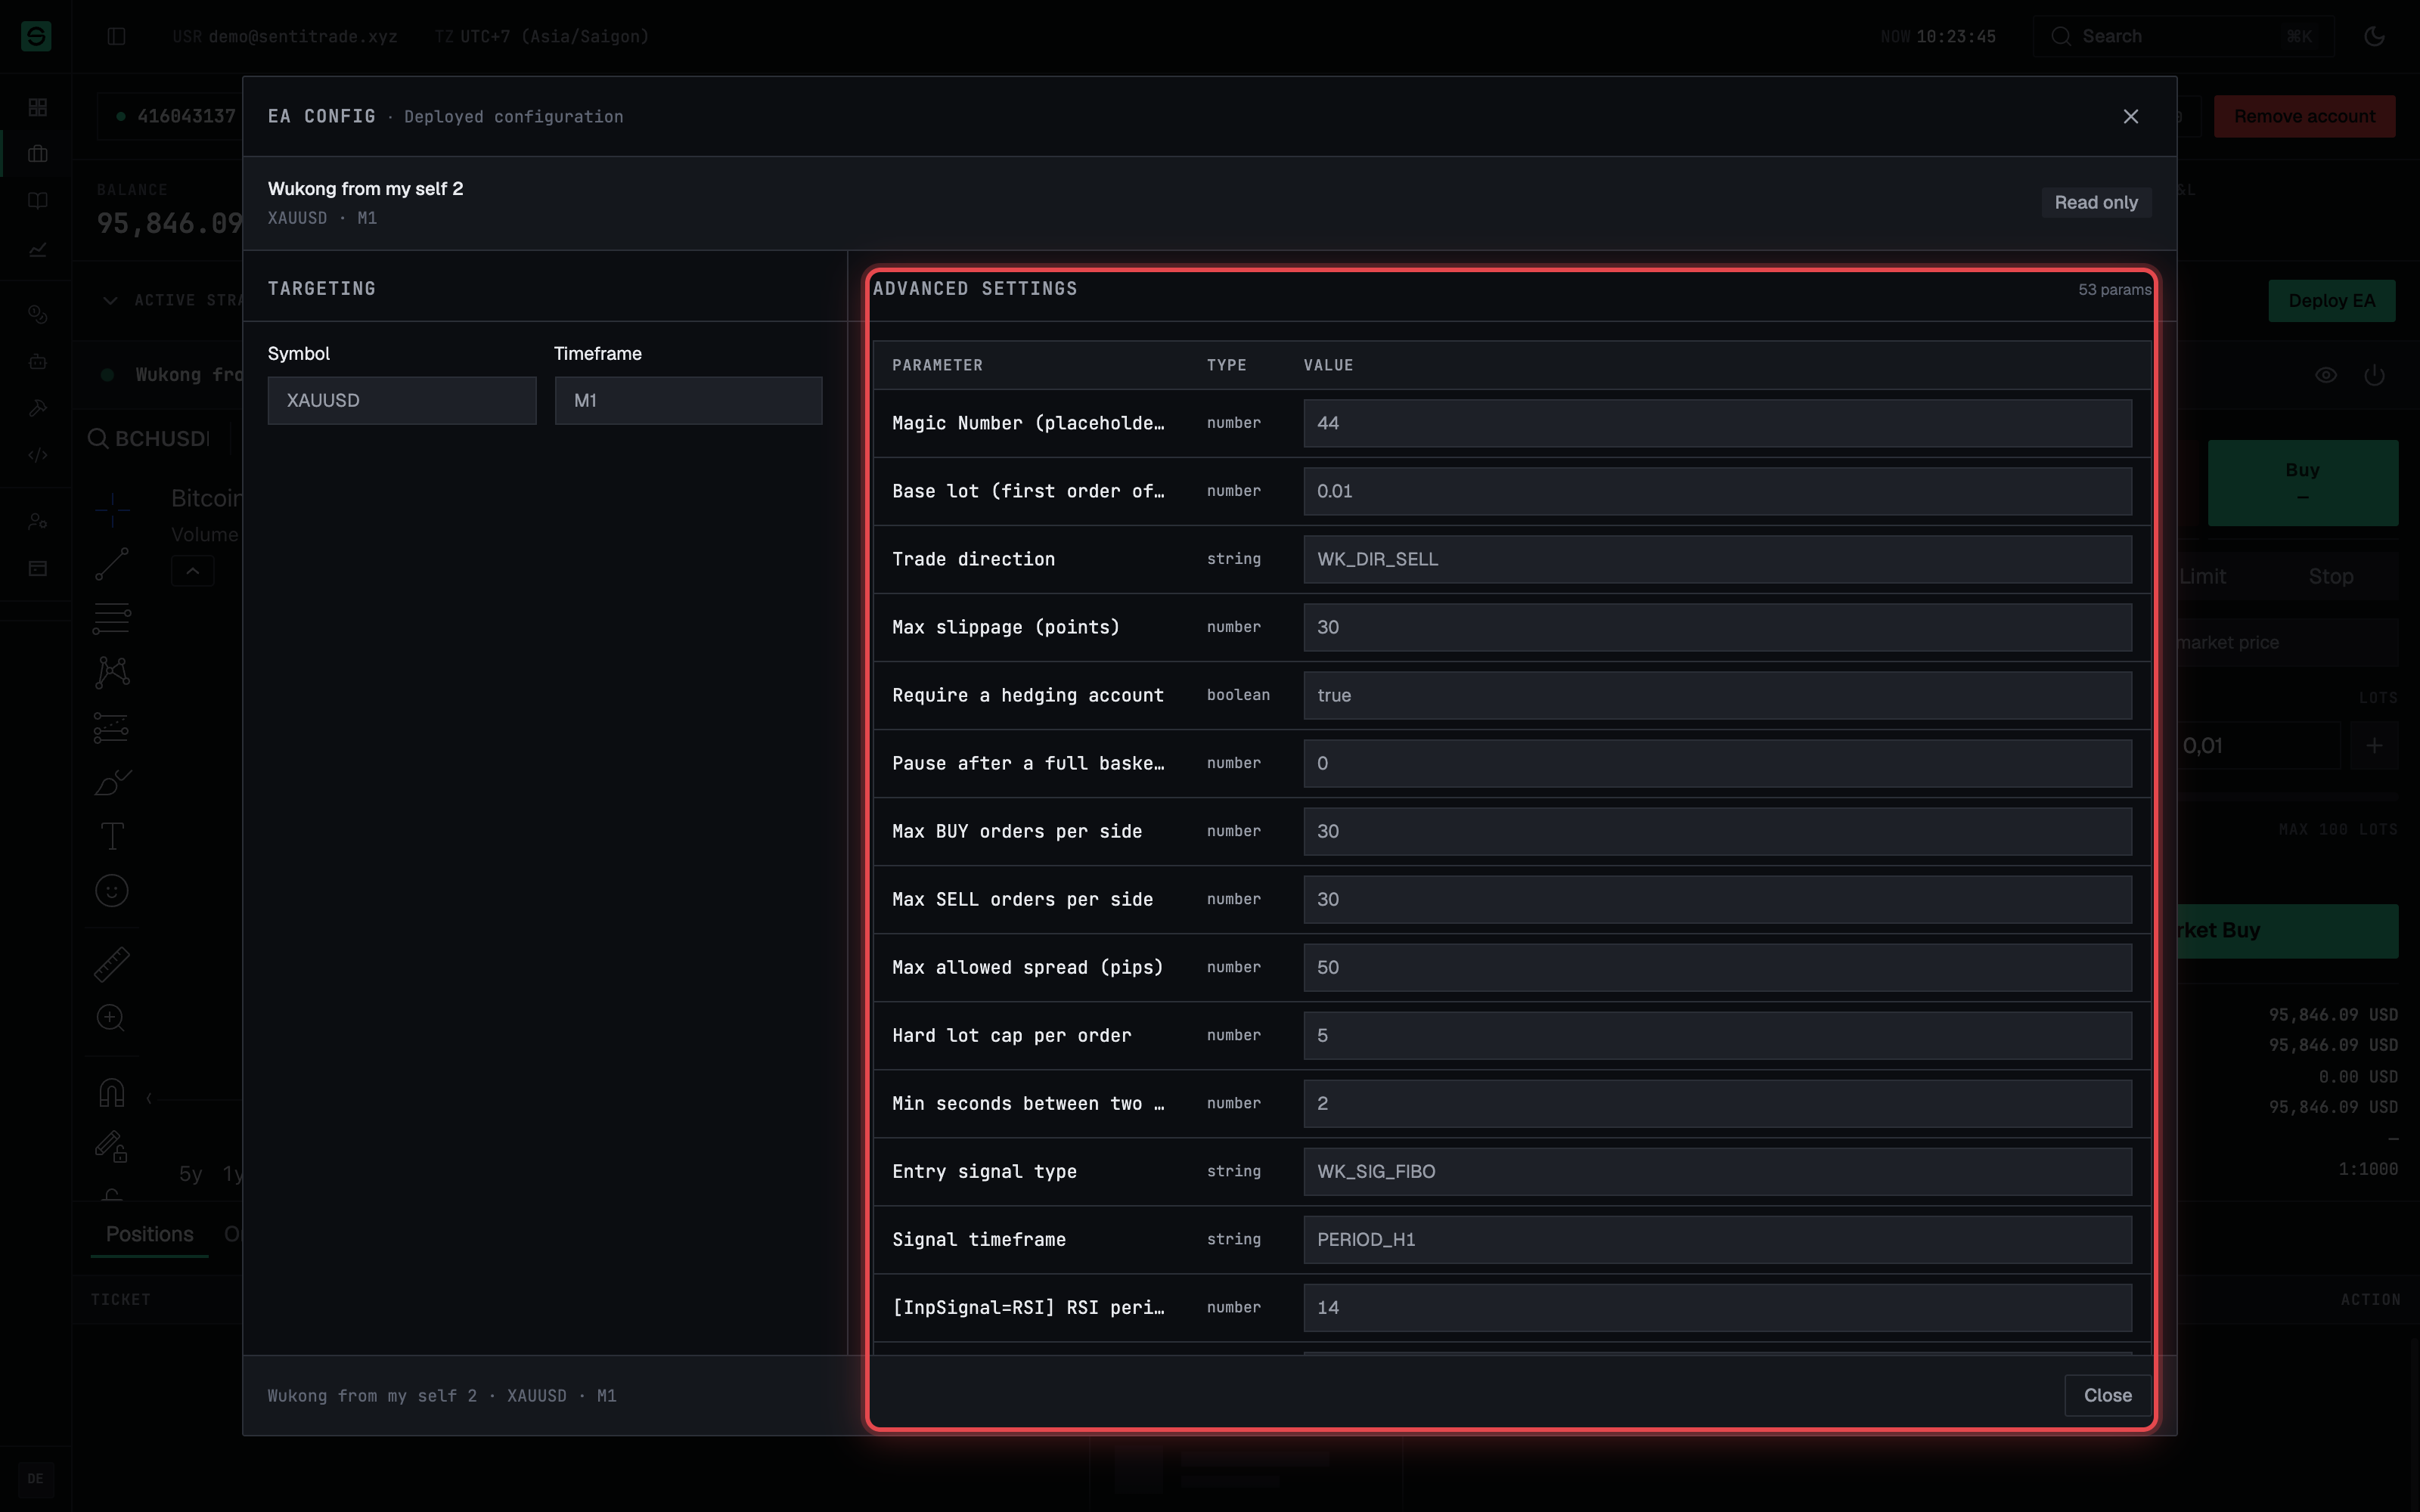The height and width of the screenshot is (1512, 2420).
Task: Click Max BUY orders per side value
Action: (1717, 831)
